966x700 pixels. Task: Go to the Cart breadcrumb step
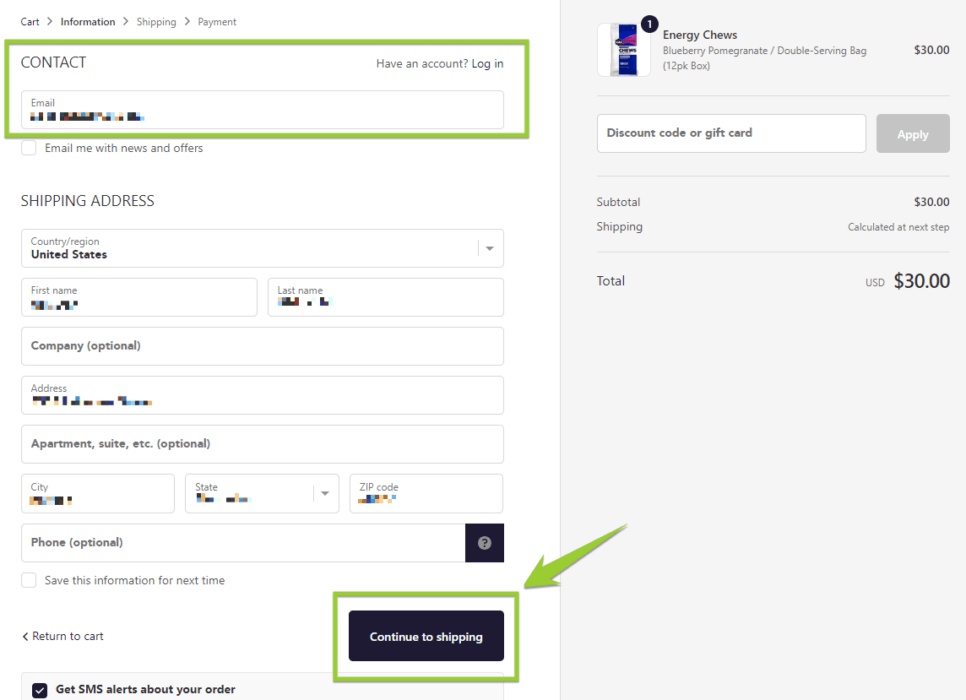[x=29, y=21]
